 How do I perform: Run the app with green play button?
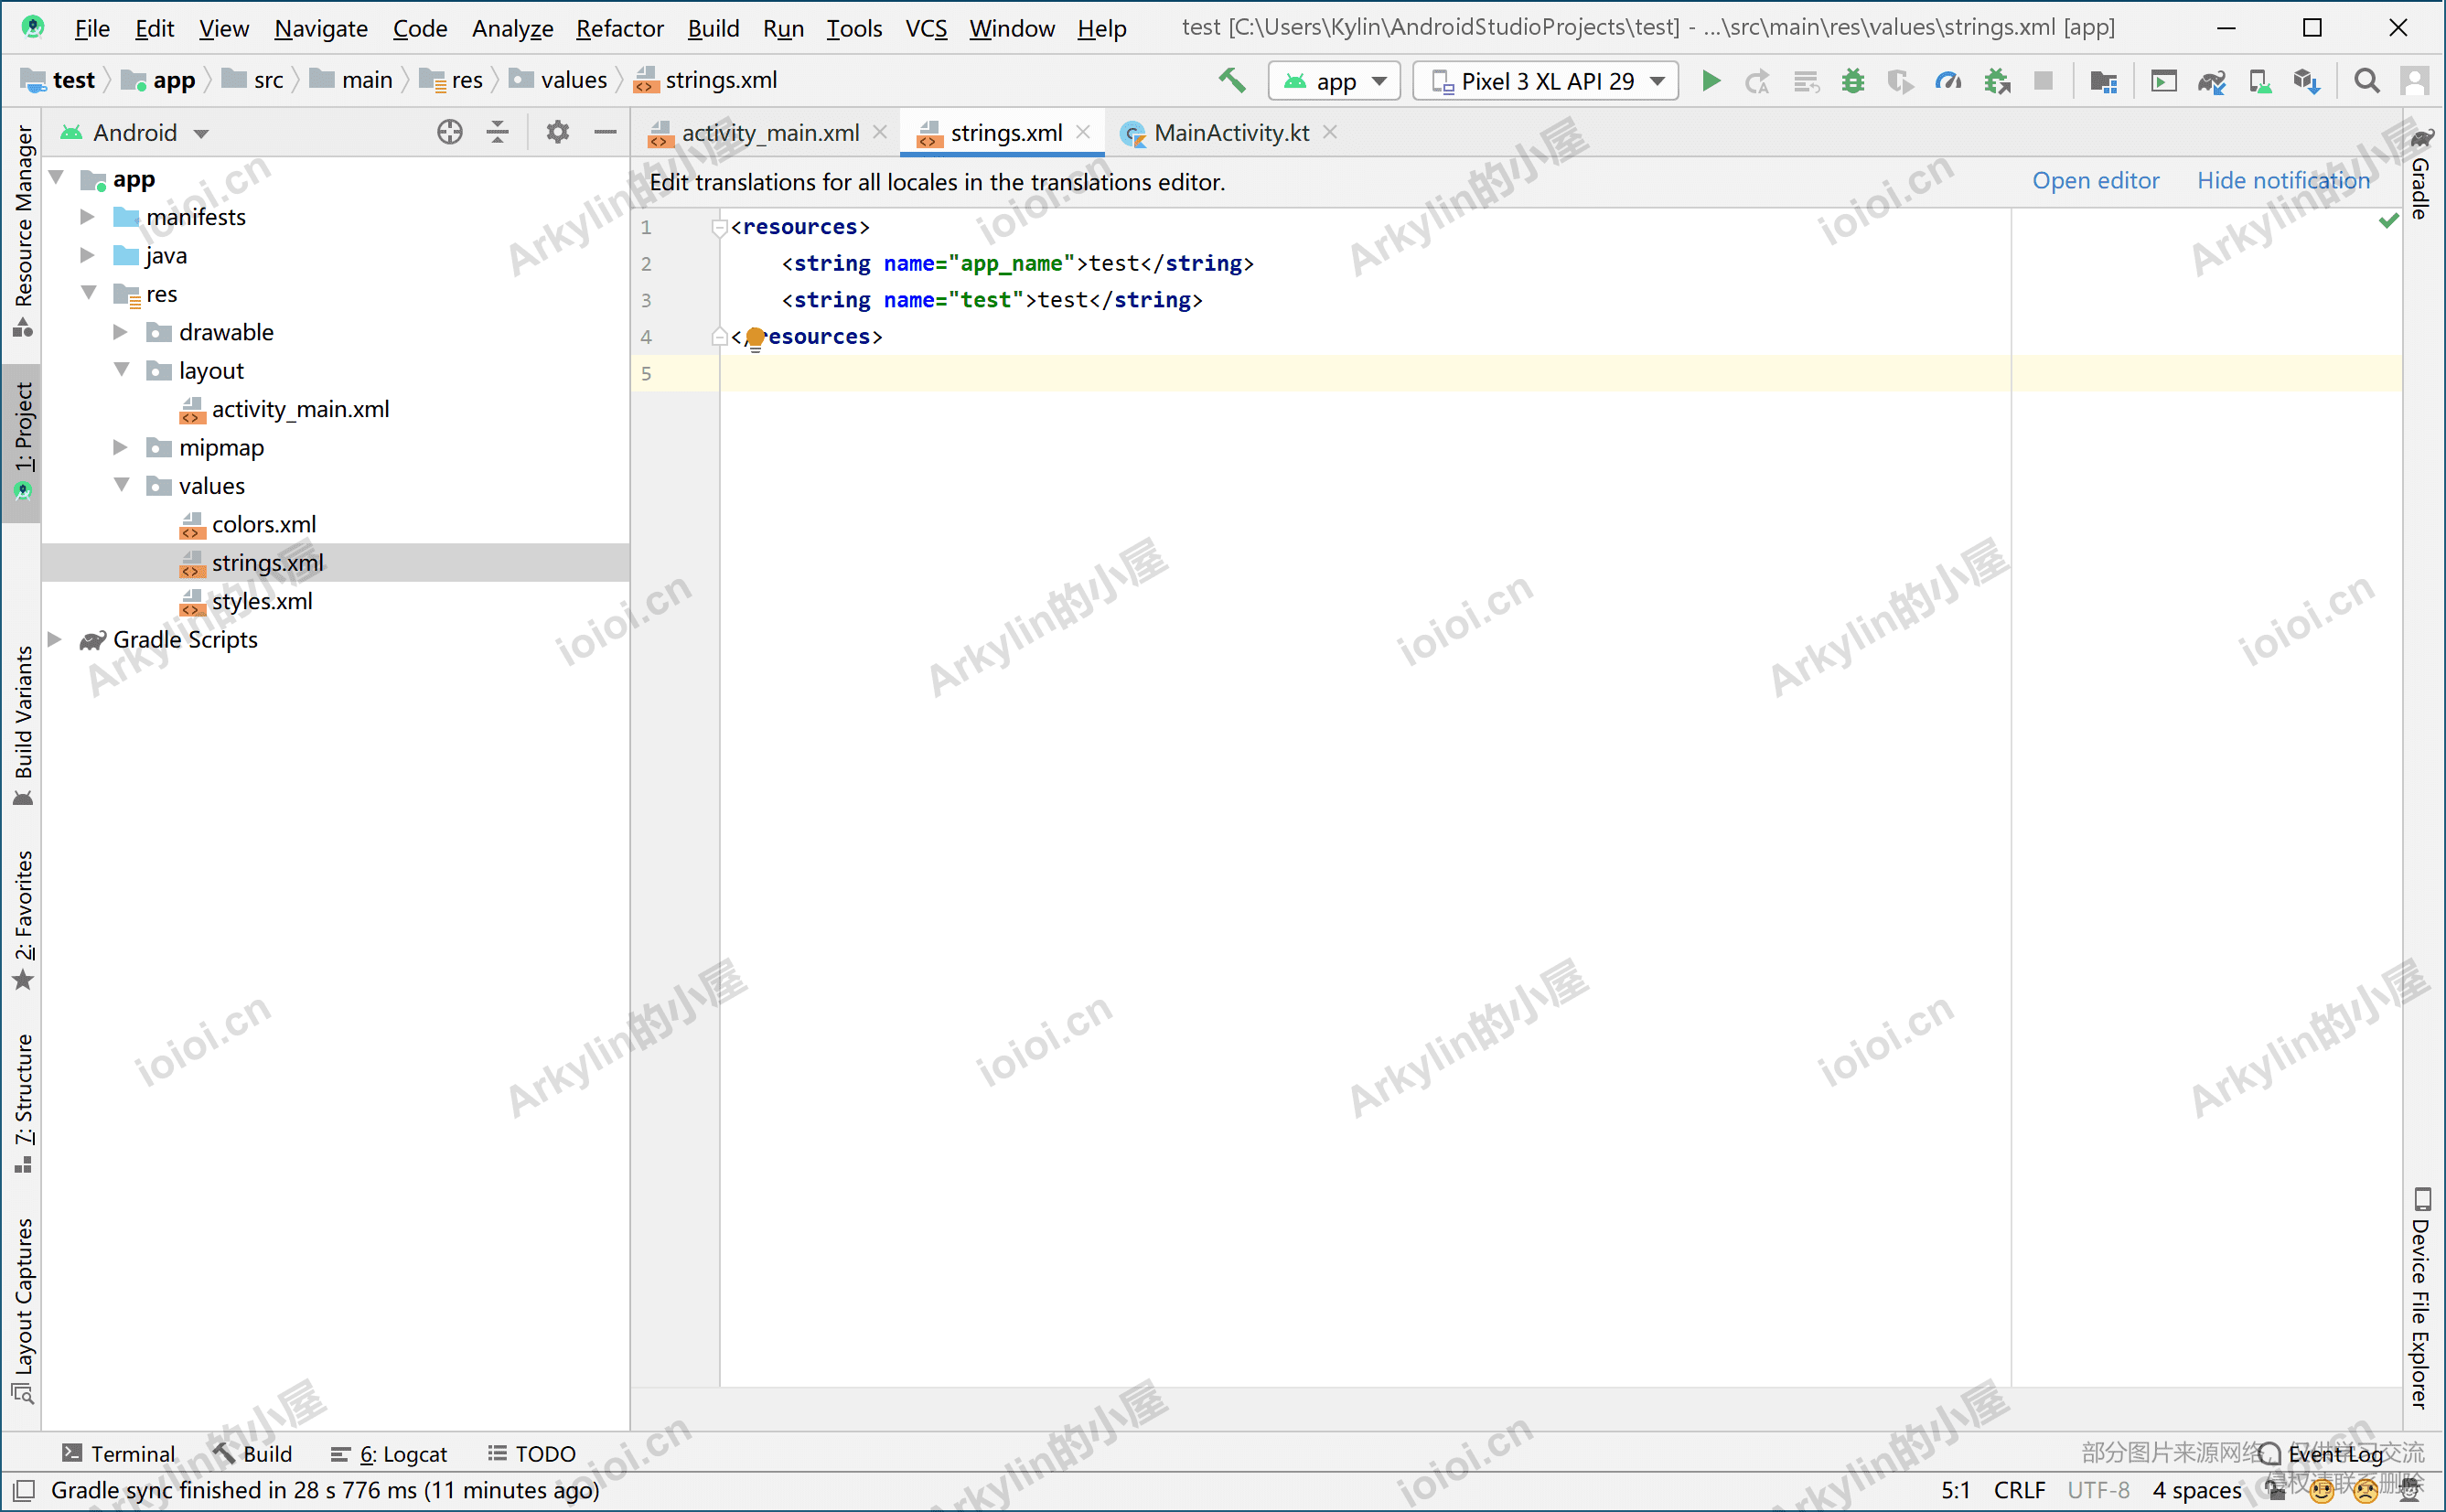tap(1711, 80)
